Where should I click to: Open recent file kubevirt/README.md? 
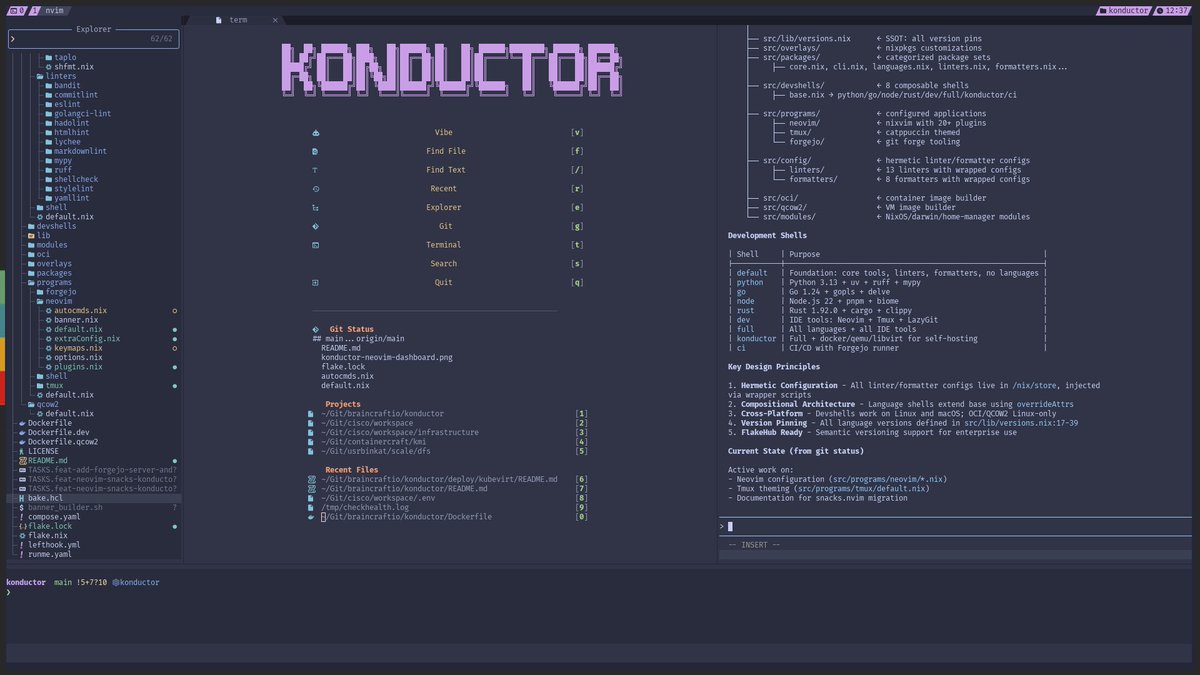[439, 479]
